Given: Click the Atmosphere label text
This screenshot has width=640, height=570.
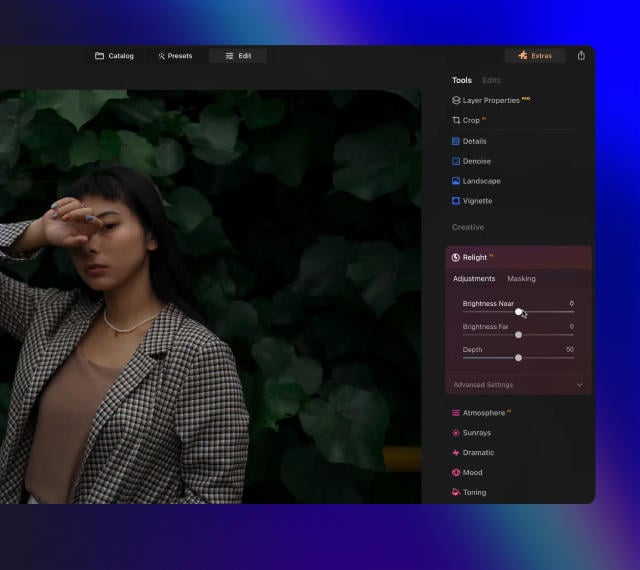Looking at the screenshot, I should point(484,413).
